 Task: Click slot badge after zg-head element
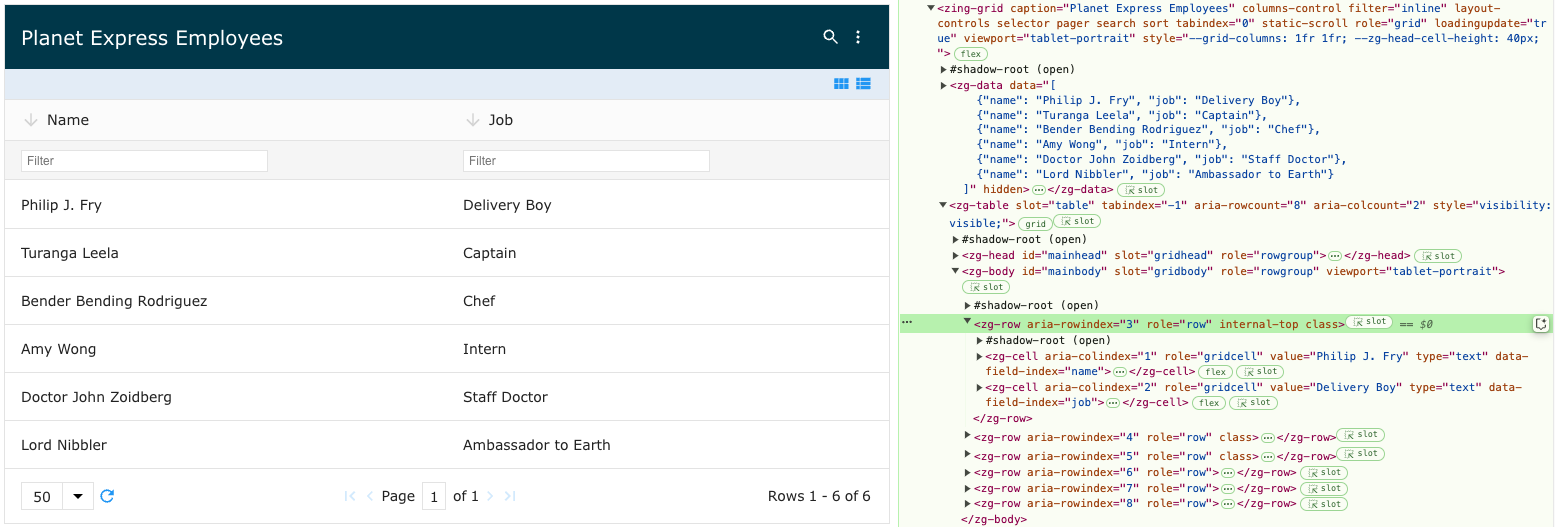(x=1437, y=257)
